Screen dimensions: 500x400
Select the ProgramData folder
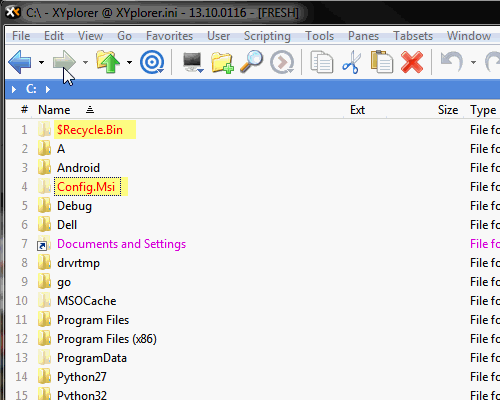pos(92,358)
